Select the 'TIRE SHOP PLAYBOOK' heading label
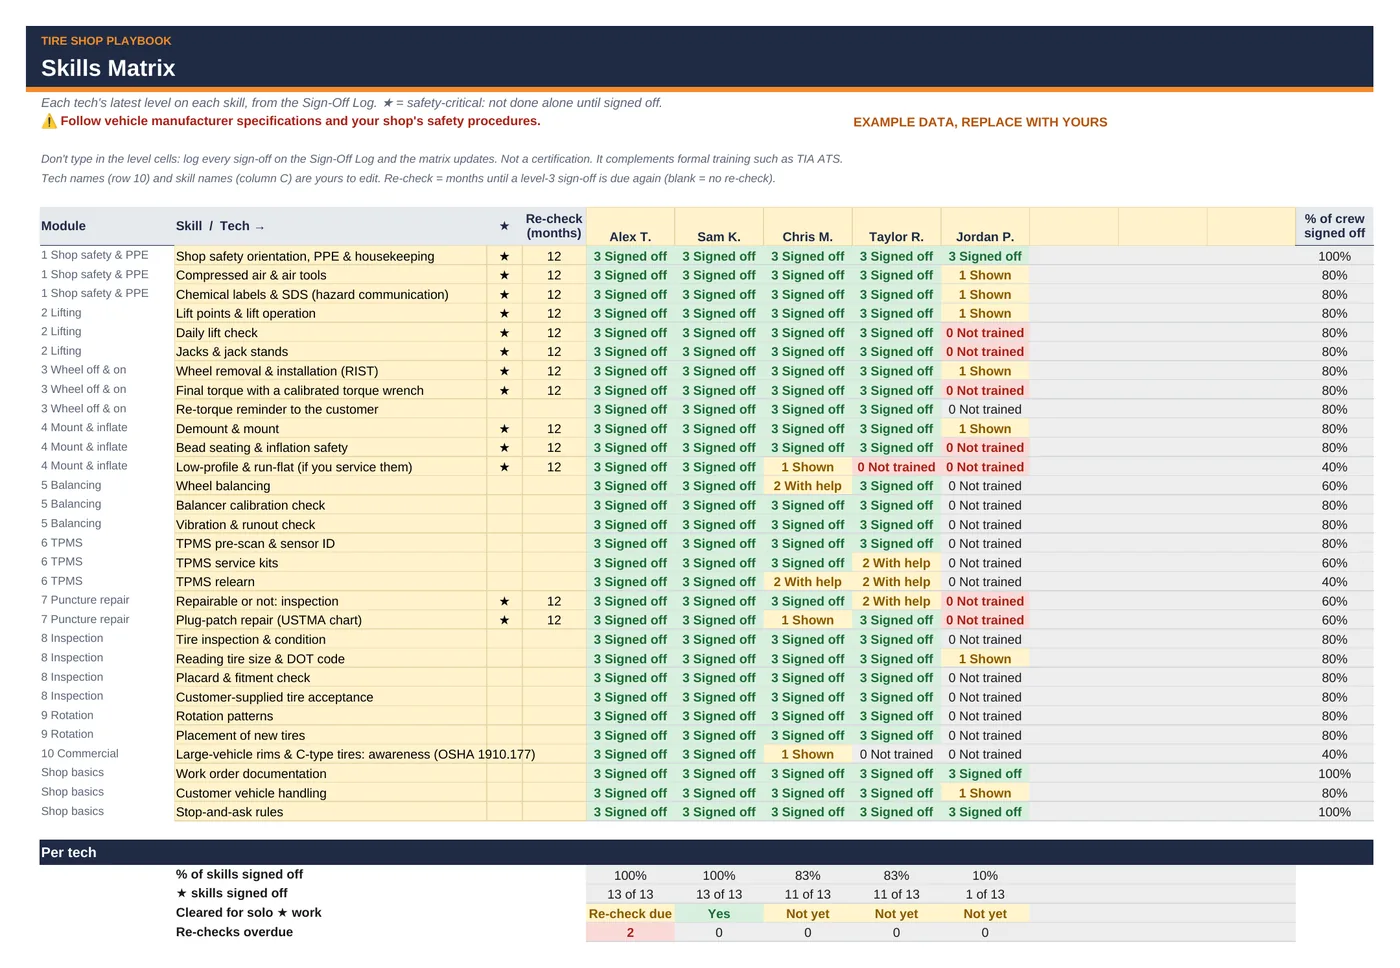This screenshot has width=1400, height=968. [x=106, y=41]
